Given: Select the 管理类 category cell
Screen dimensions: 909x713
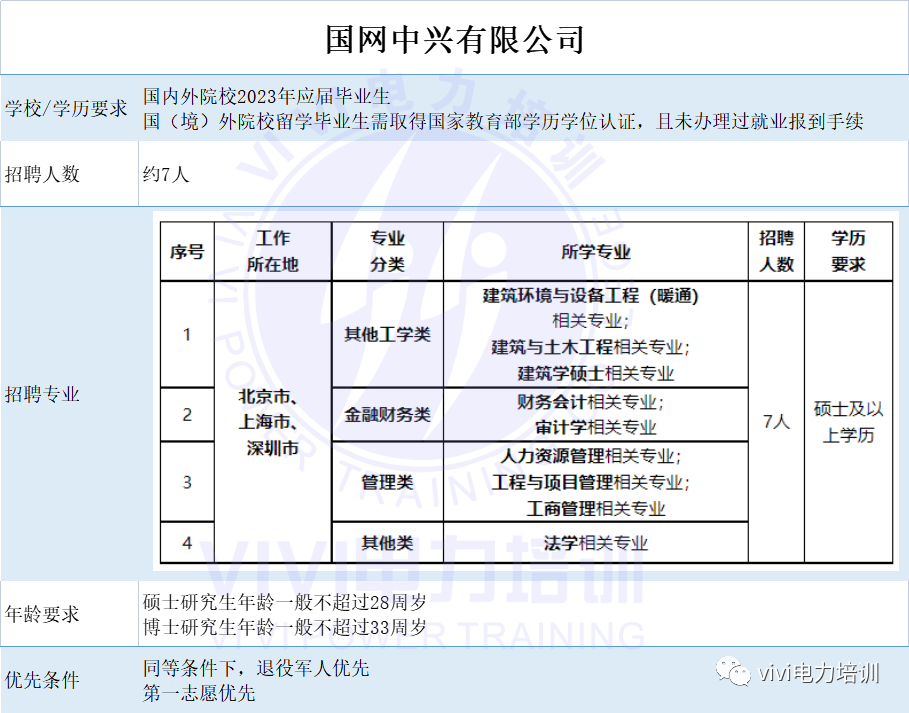Looking at the screenshot, I should [387, 482].
